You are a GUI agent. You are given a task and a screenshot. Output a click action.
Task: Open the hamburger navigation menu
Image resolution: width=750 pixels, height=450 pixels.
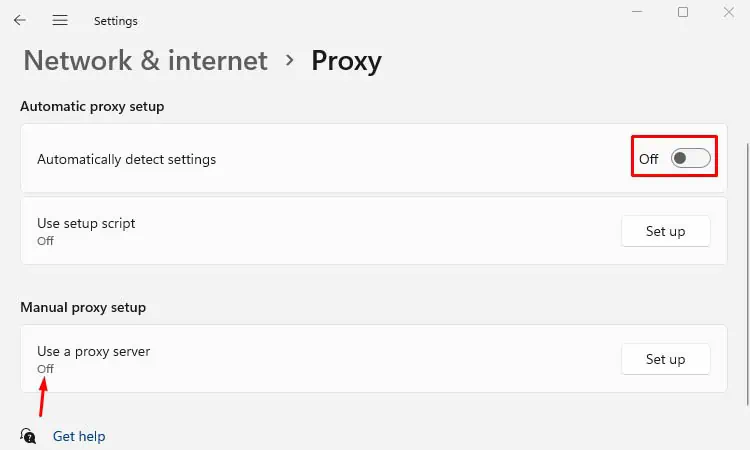click(60, 20)
